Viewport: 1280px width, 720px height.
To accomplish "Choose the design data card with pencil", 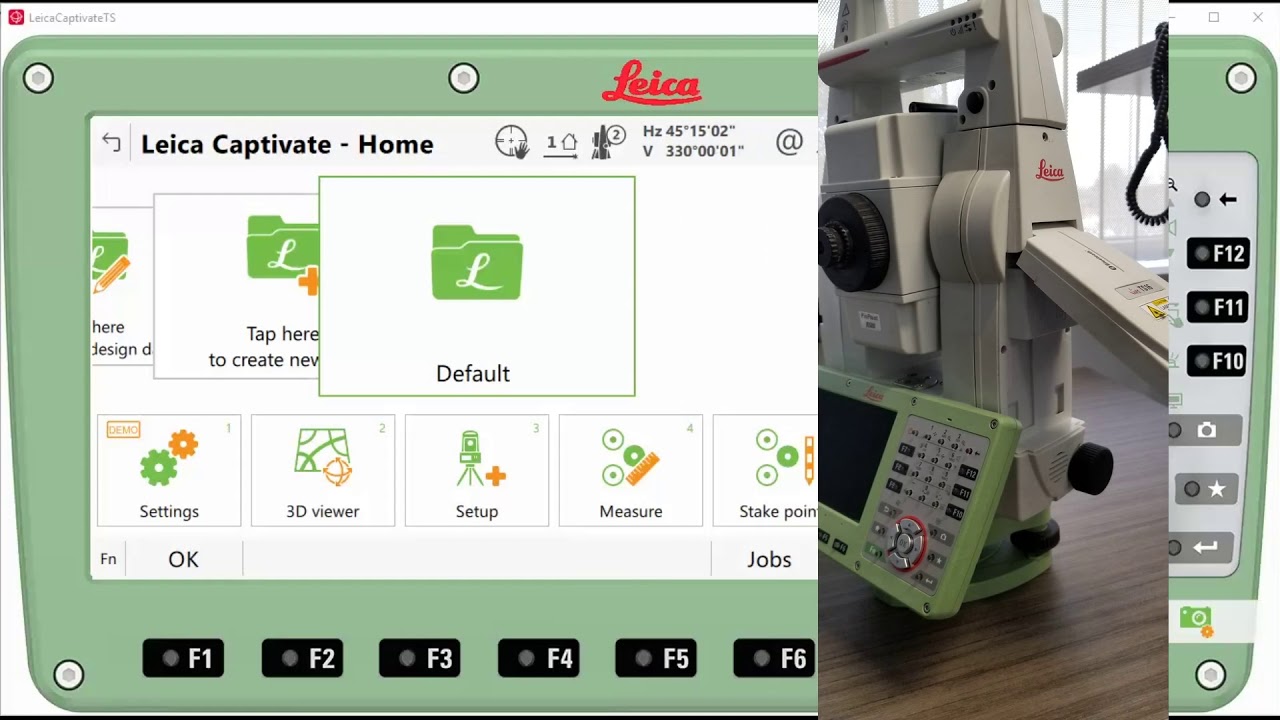I will (122, 286).
